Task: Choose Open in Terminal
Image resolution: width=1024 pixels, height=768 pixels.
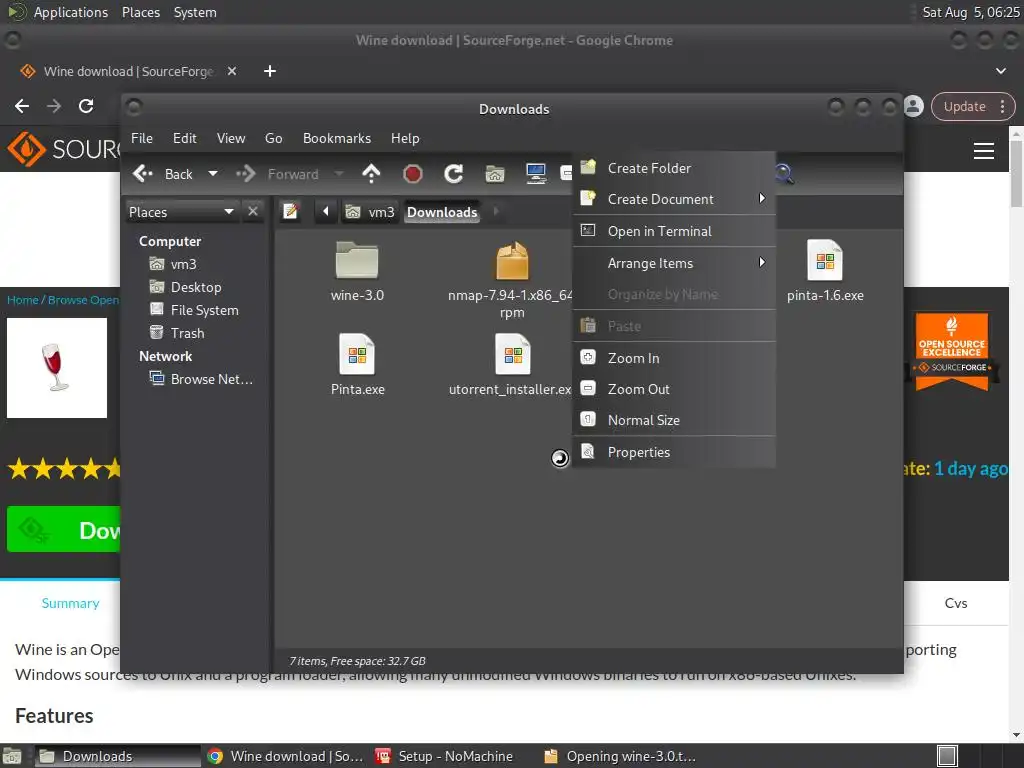Action: click(674, 231)
